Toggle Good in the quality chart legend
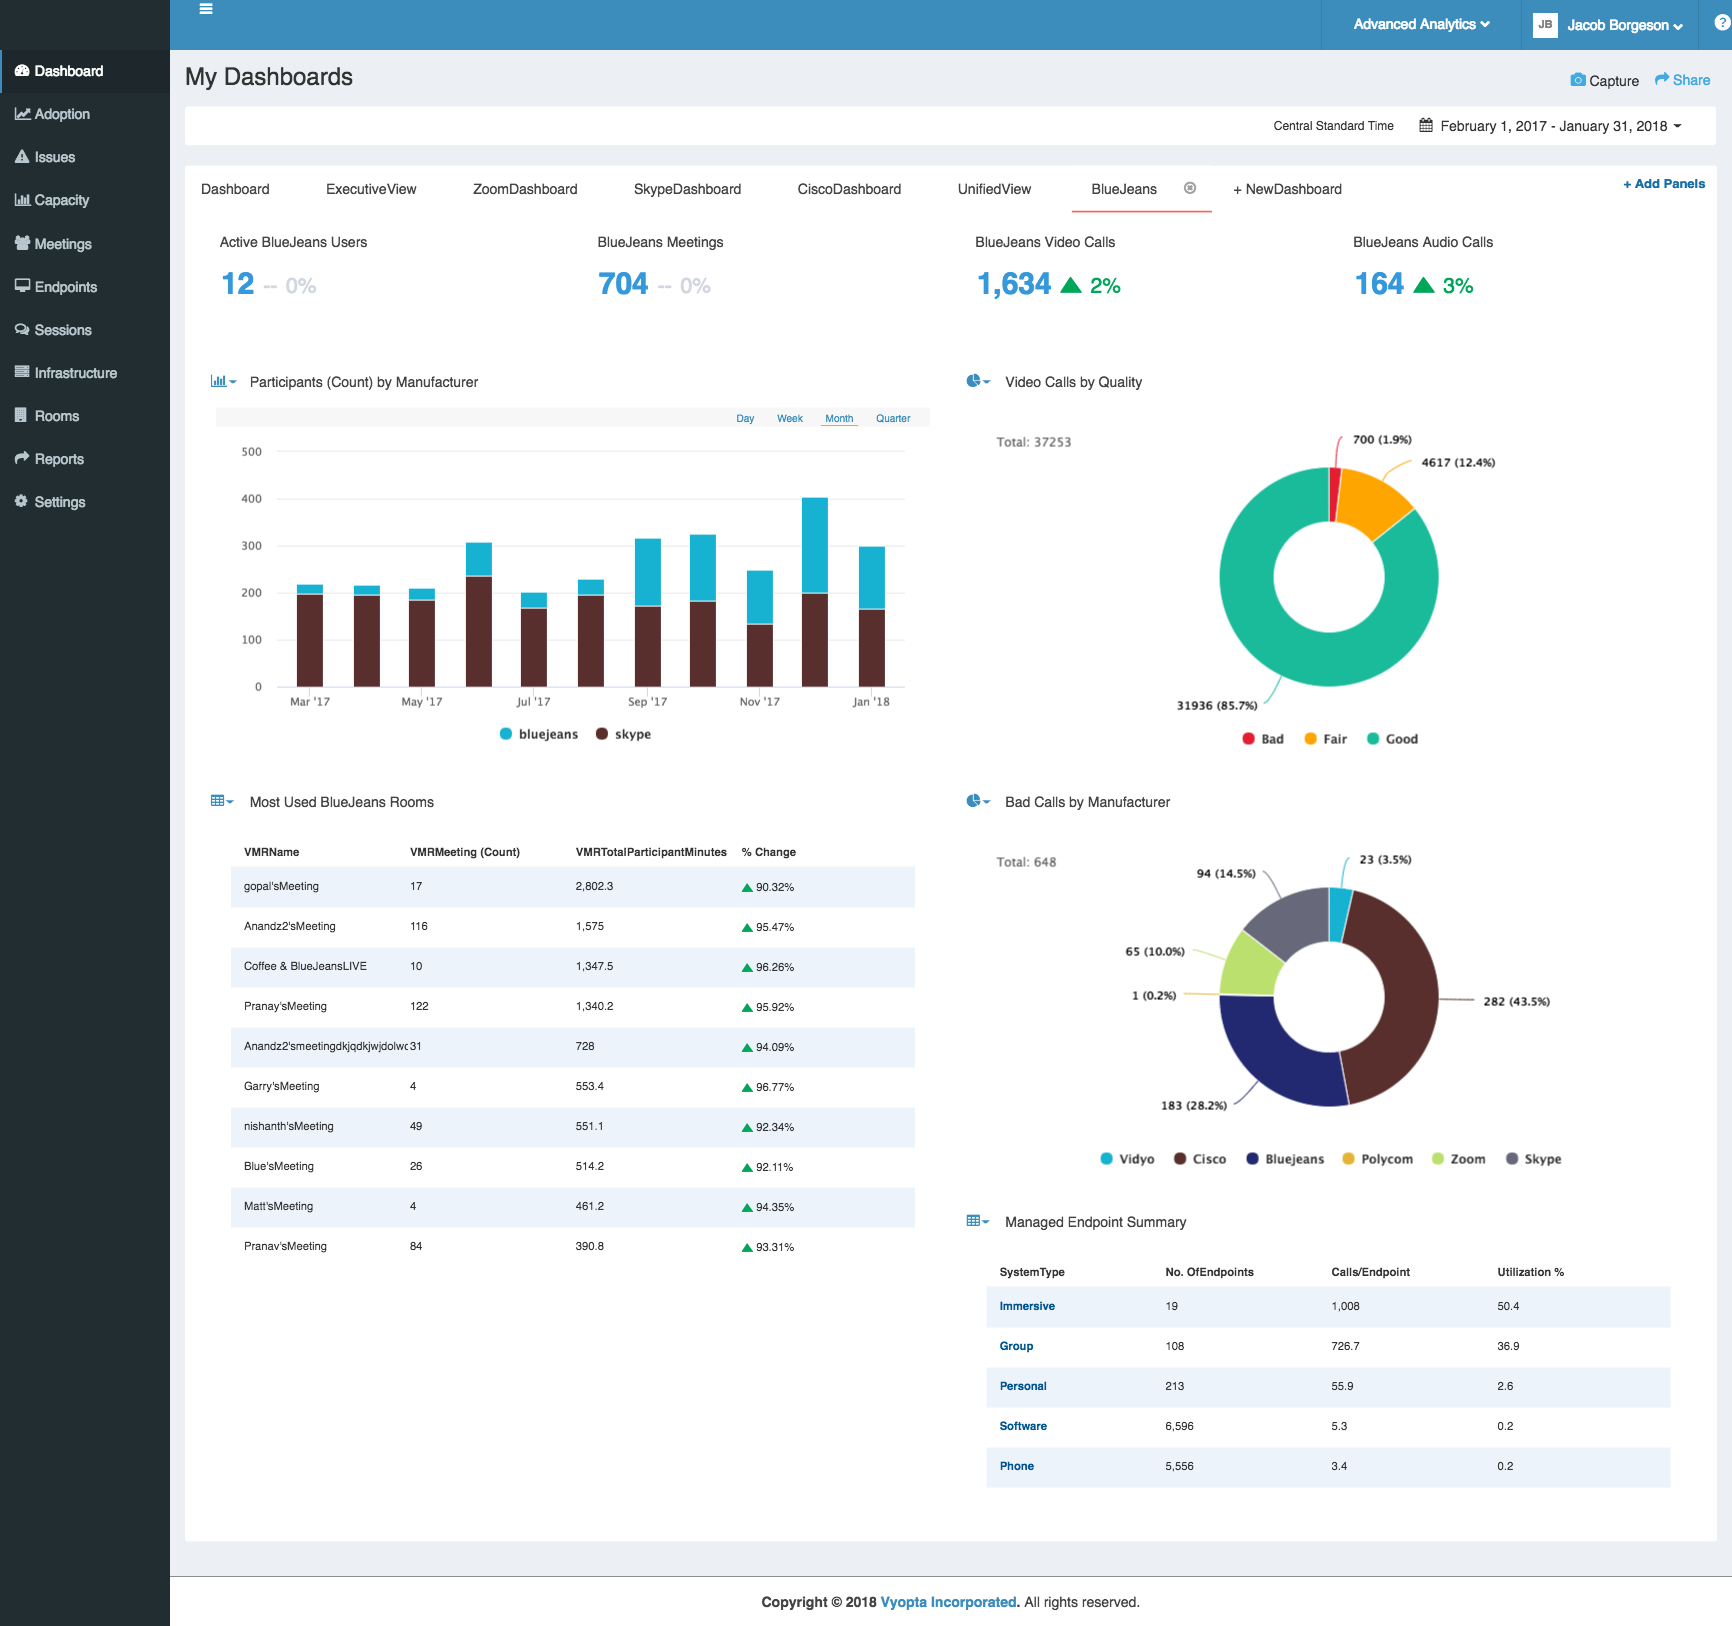The image size is (1732, 1626). pyautogui.click(x=1393, y=739)
